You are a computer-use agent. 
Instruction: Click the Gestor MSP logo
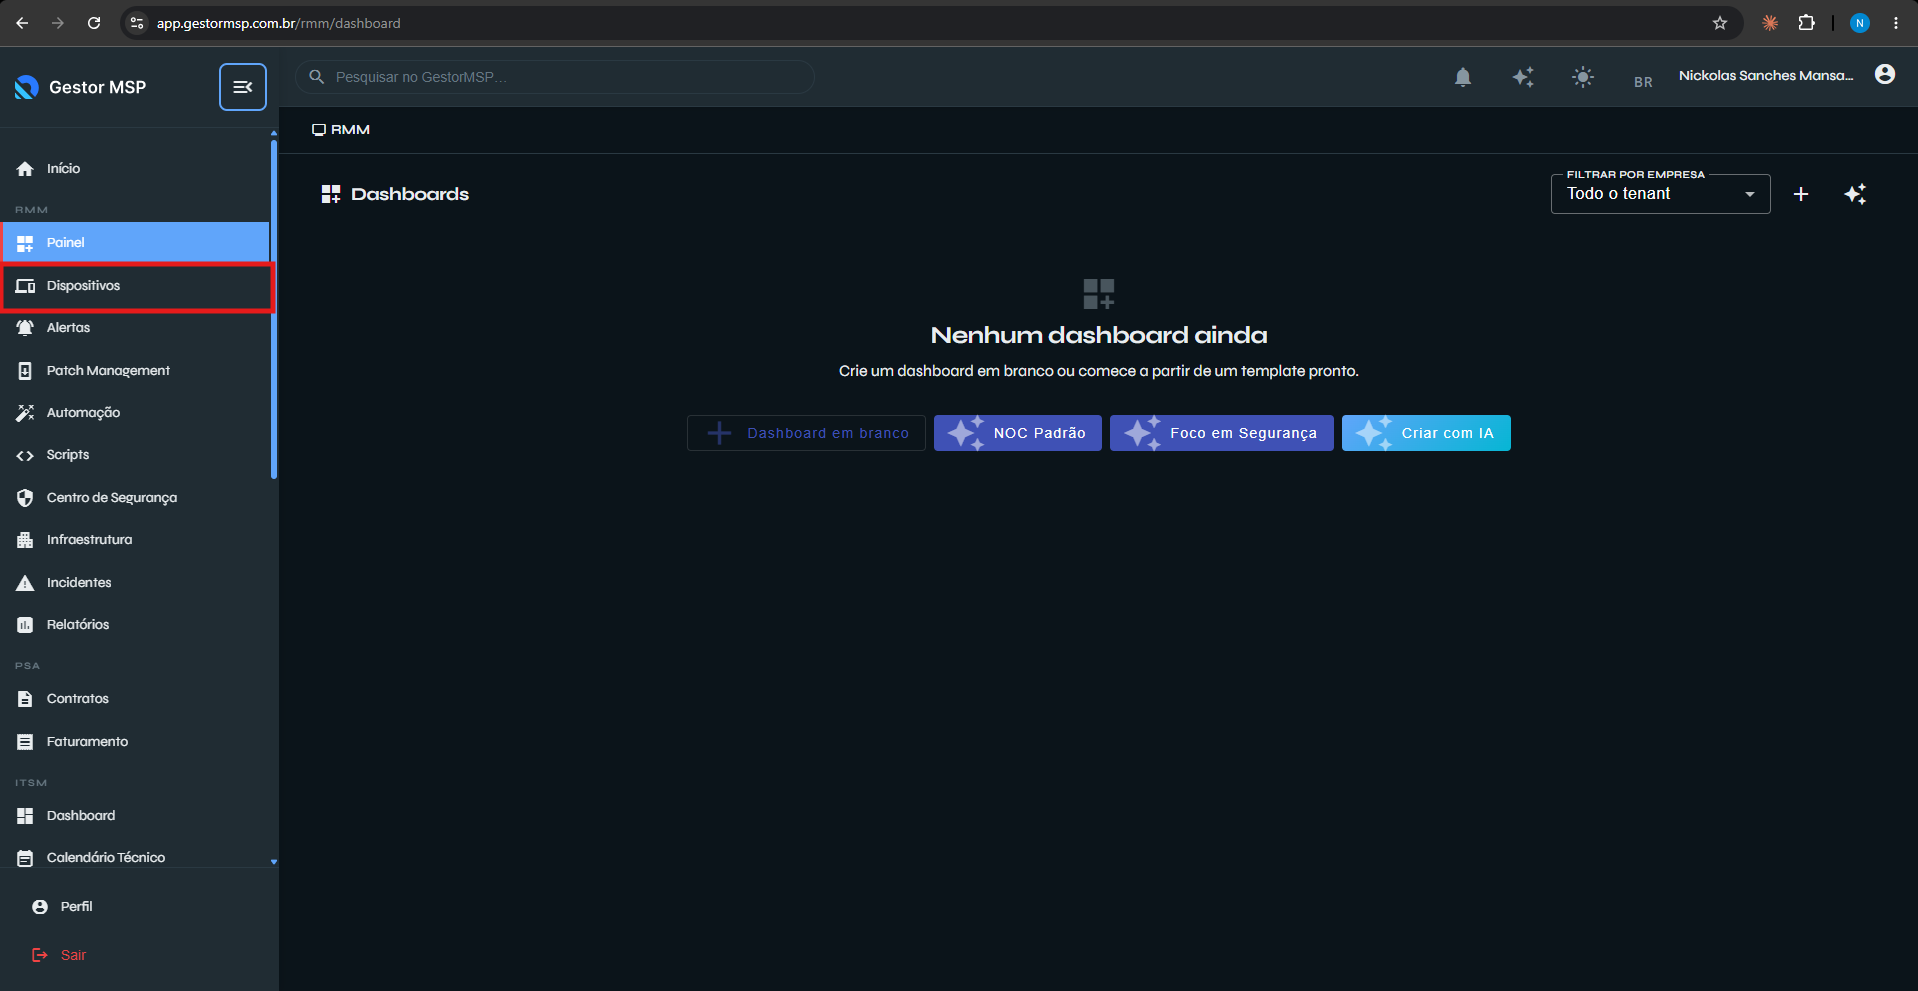click(x=80, y=87)
